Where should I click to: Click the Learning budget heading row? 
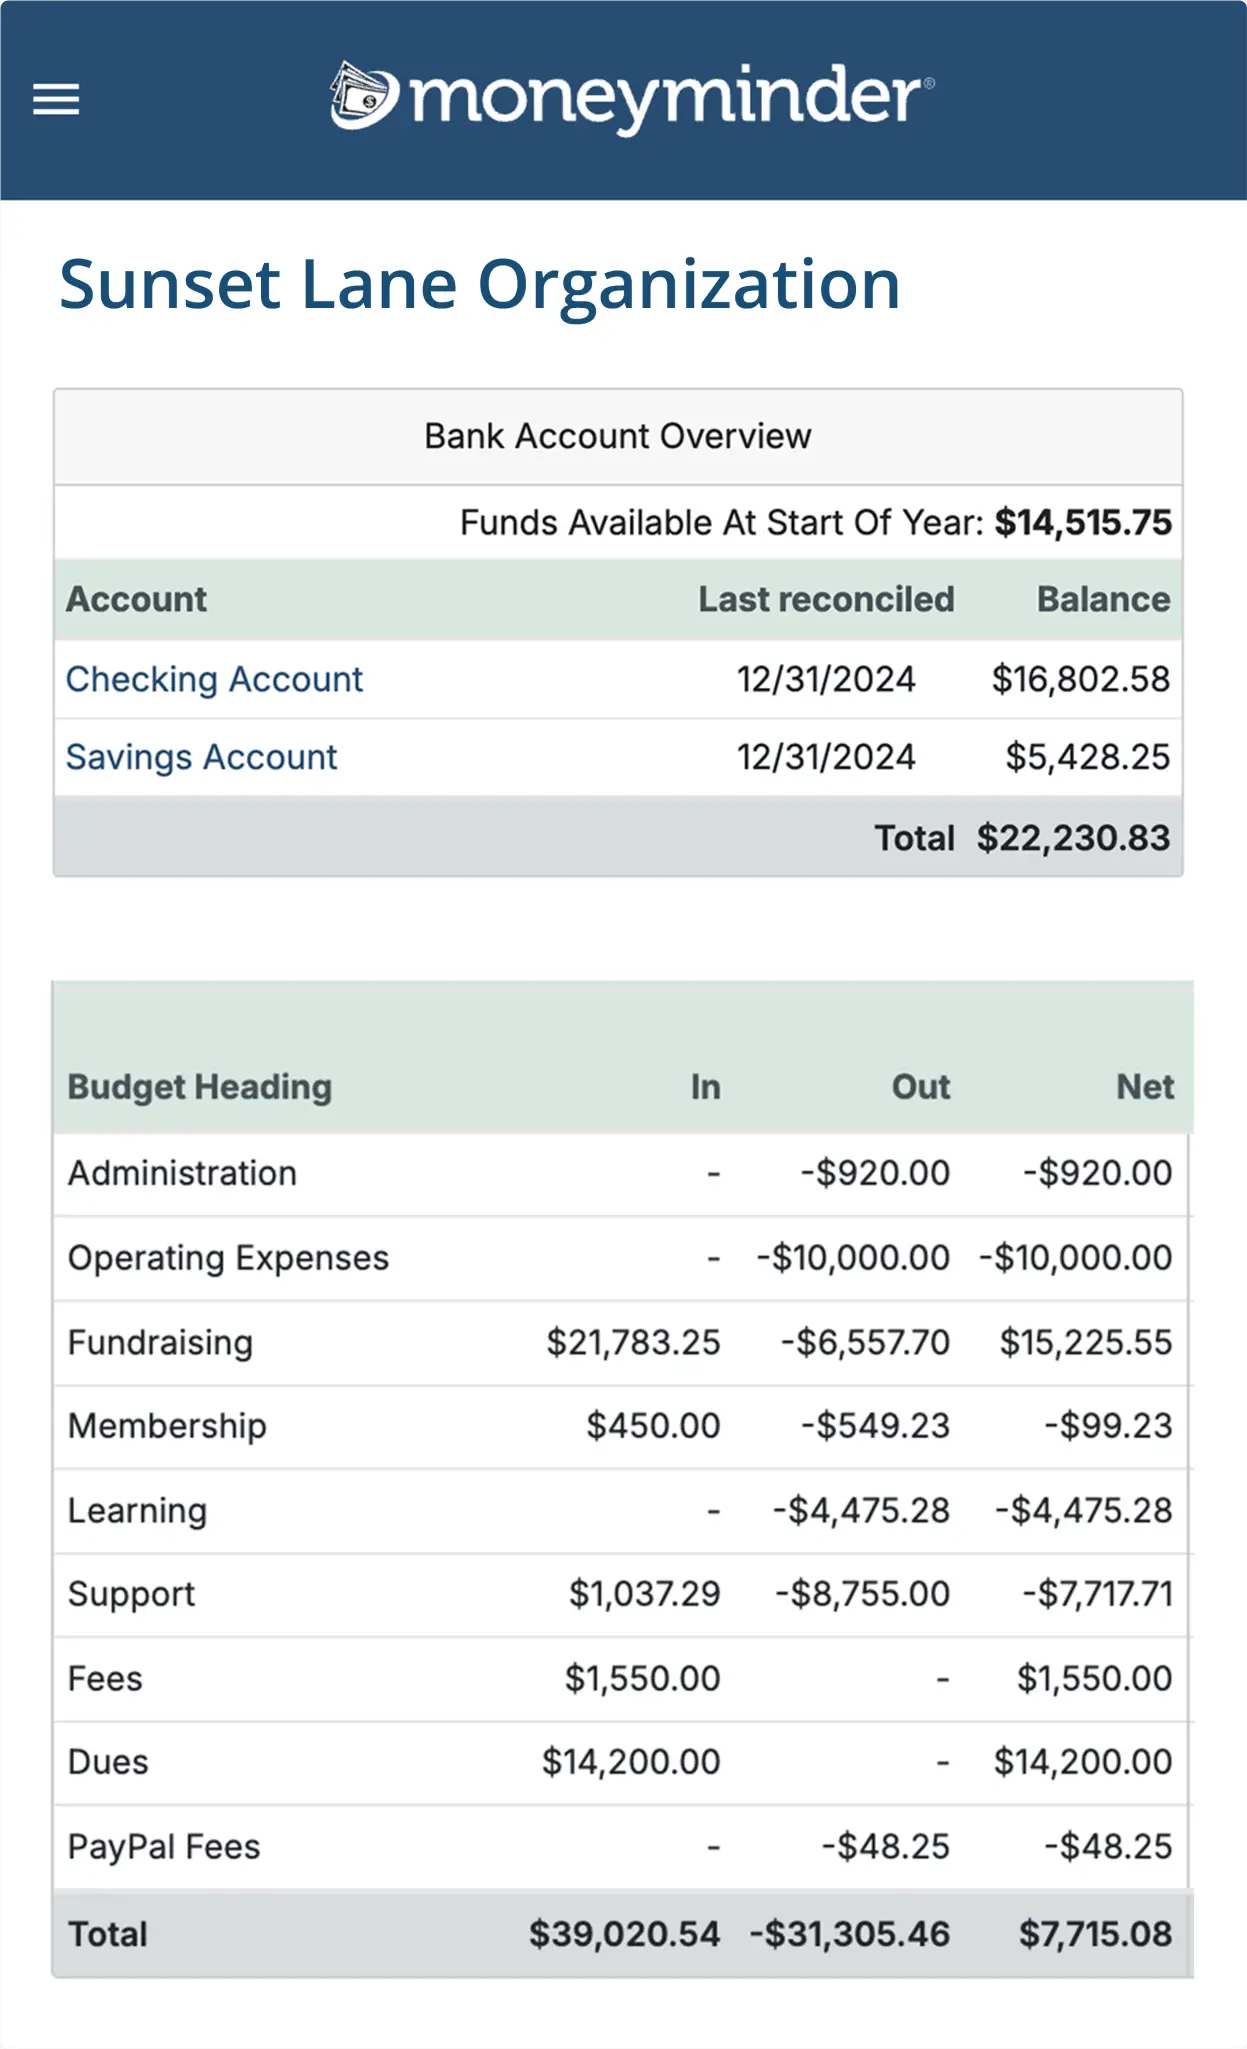[x=137, y=1510]
